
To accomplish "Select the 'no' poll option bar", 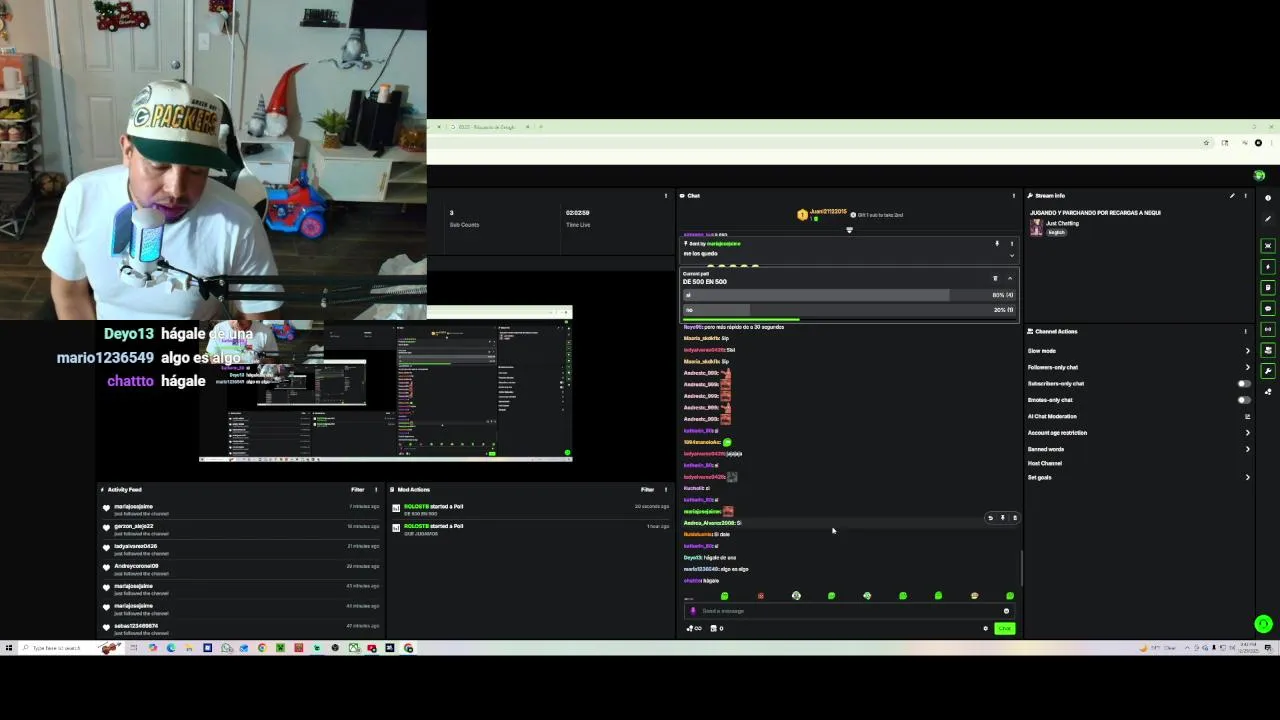I will pyautogui.click(x=848, y=310).
